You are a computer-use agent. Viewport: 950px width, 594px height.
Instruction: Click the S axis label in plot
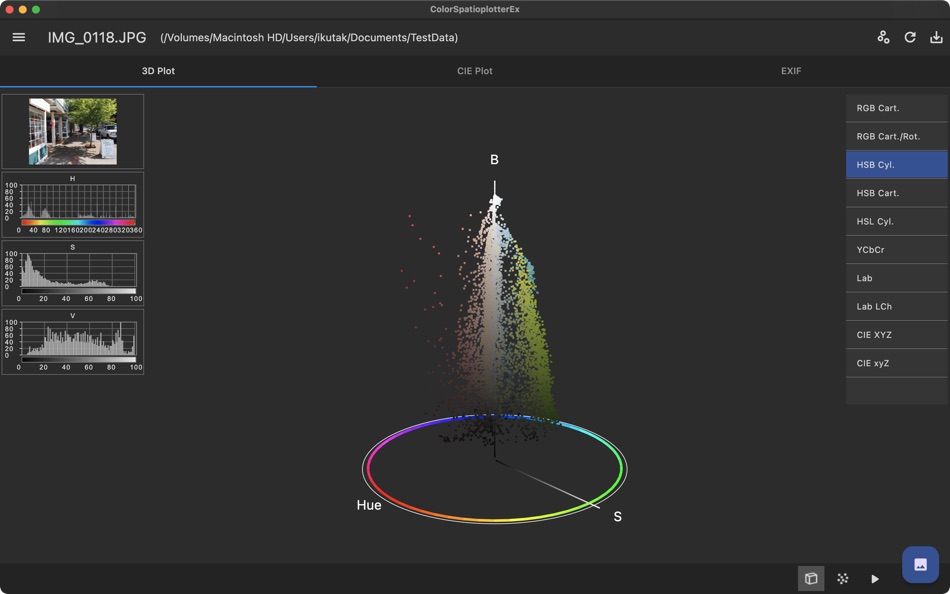pyautogui.click(x=617, y=516)
